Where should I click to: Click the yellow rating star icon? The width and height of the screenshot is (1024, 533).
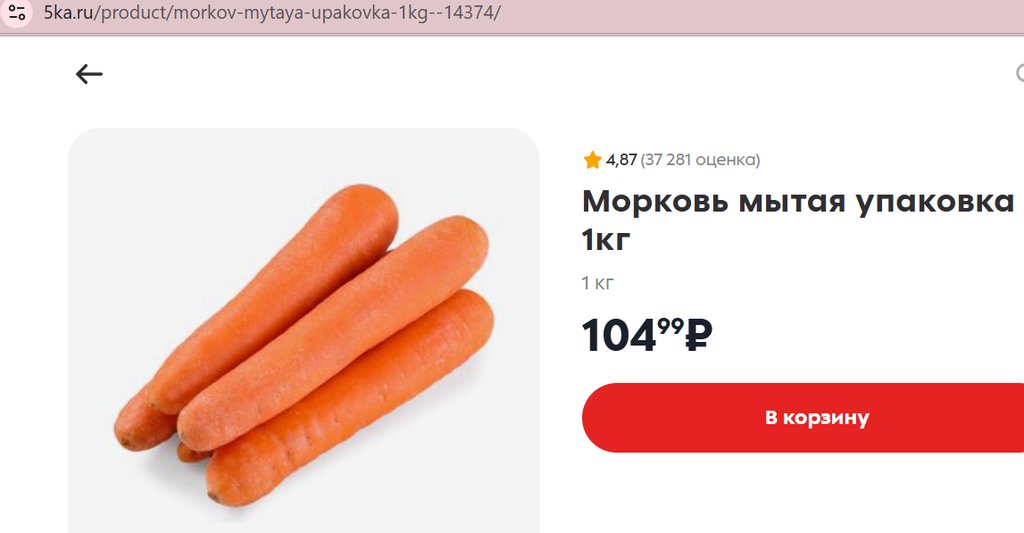[592, 160]
